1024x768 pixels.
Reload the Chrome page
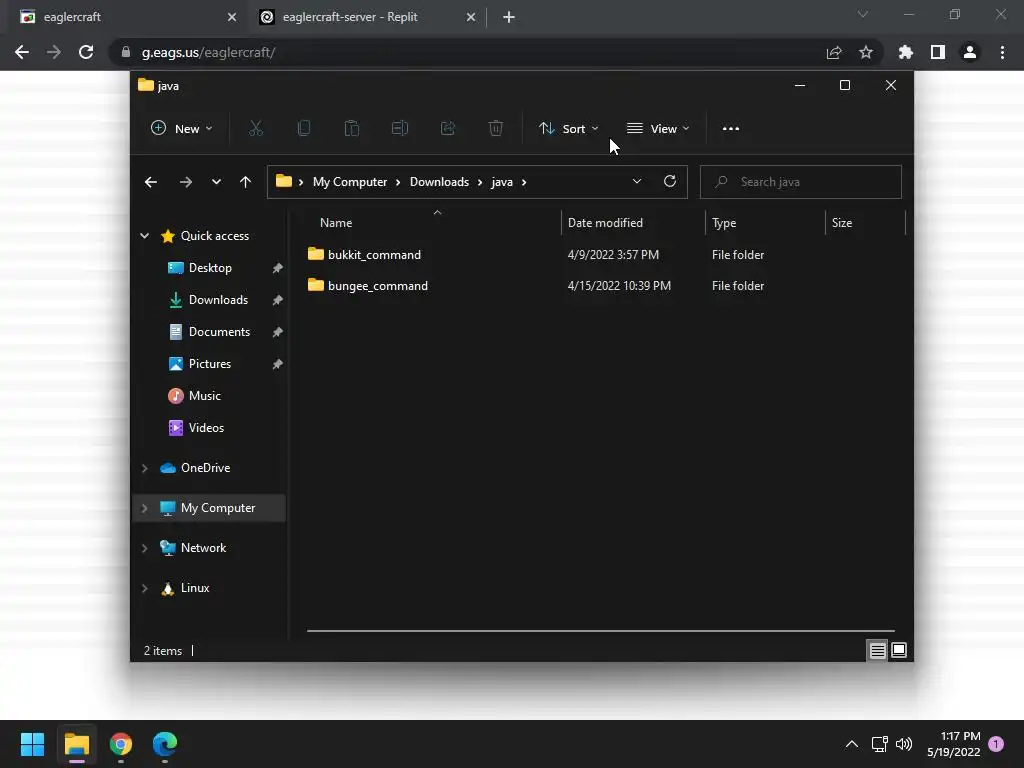point(86,52)
